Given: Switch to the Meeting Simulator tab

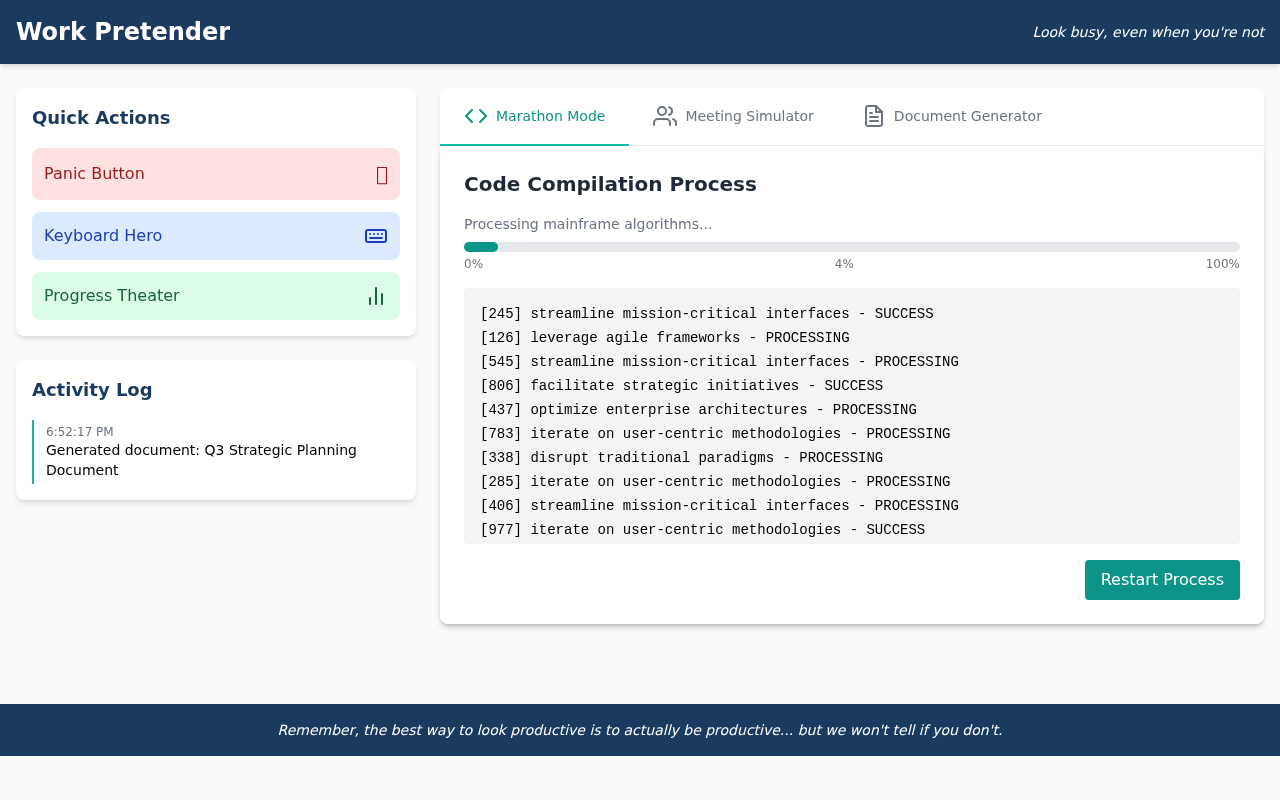Looking at the screenshot, I should 749,116.
